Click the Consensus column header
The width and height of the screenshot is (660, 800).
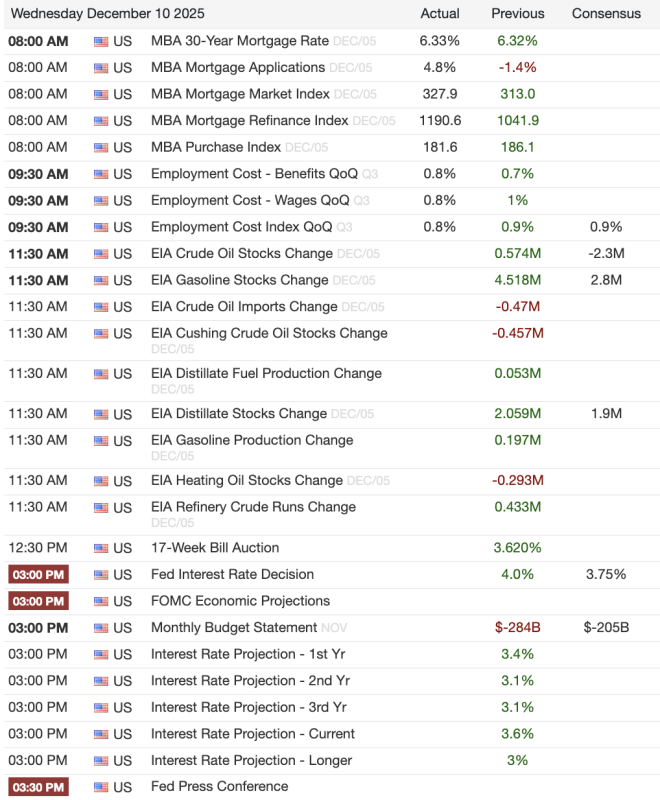(x=606, y=14)
